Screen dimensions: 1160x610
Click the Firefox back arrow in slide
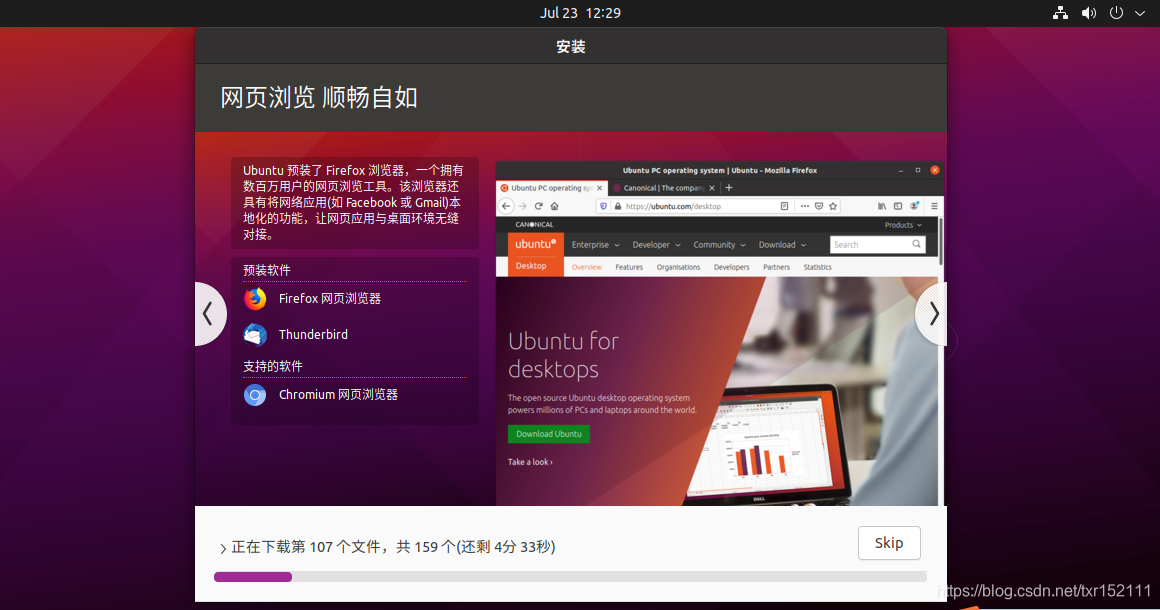tap(506, 206)
